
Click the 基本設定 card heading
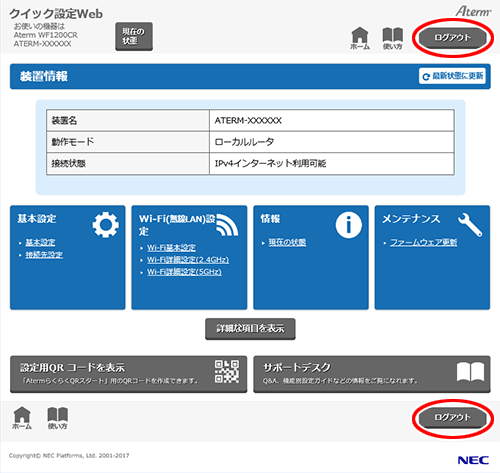[37, 219]
